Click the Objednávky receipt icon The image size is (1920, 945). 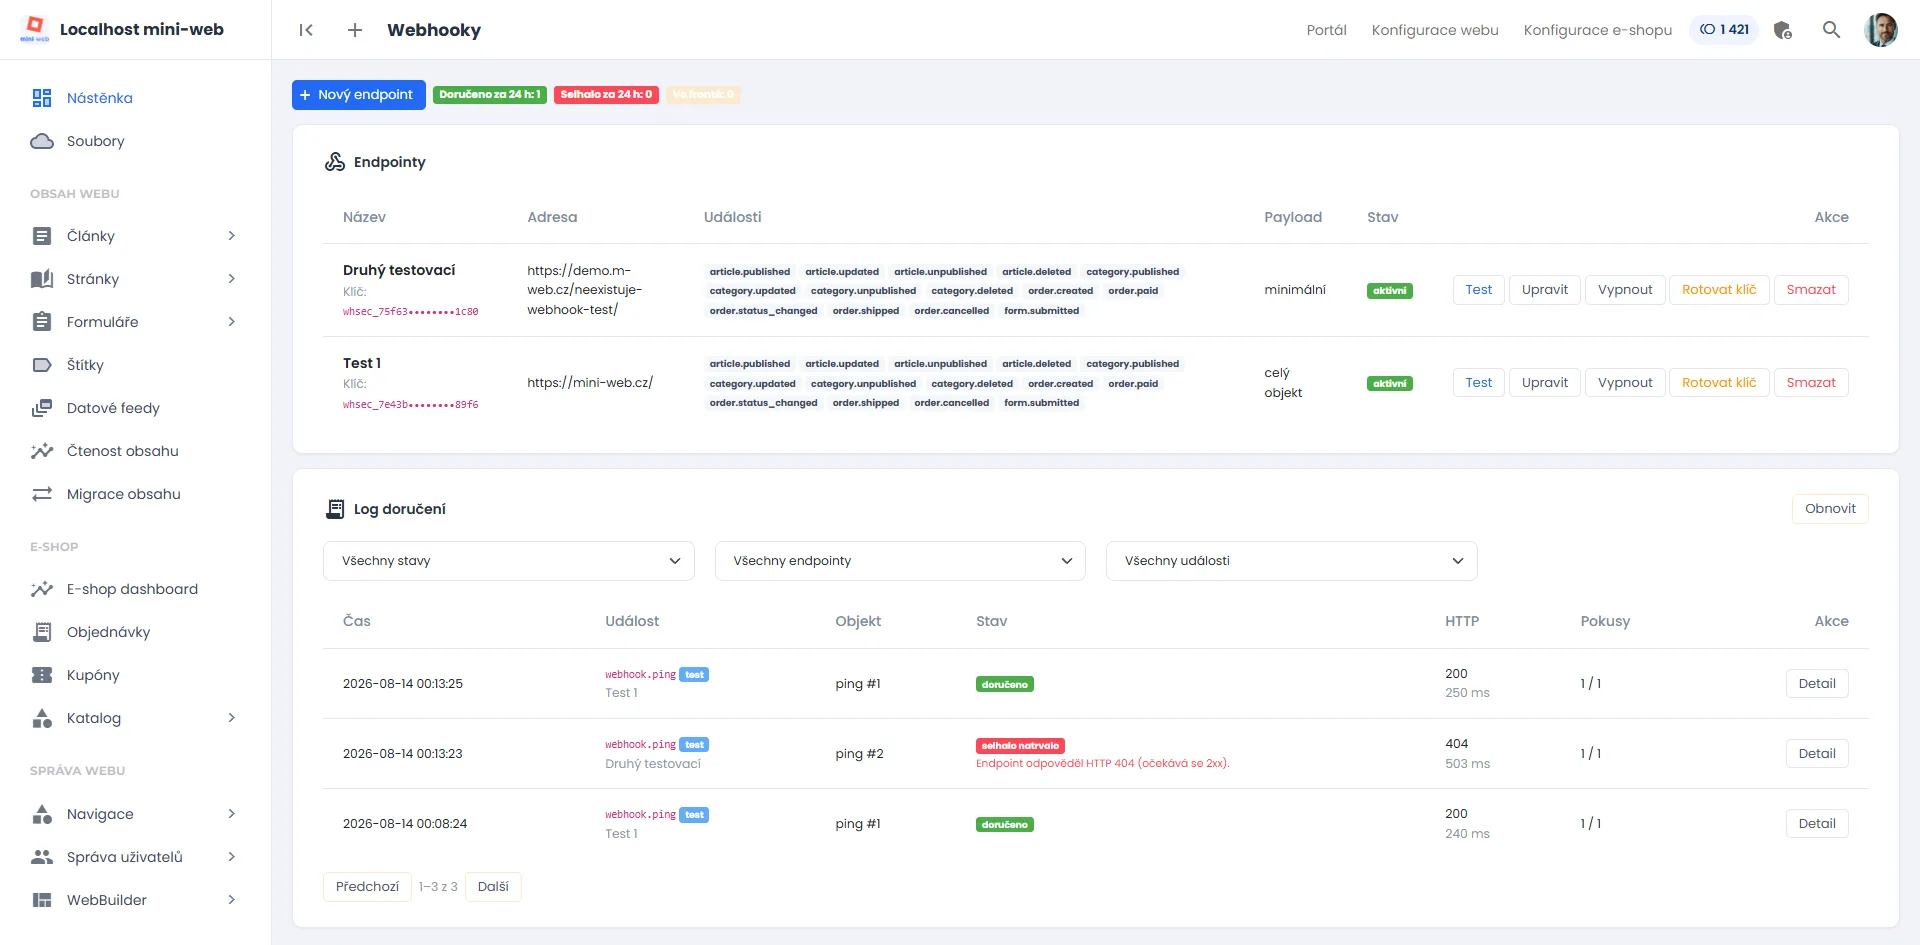point(42,632)
